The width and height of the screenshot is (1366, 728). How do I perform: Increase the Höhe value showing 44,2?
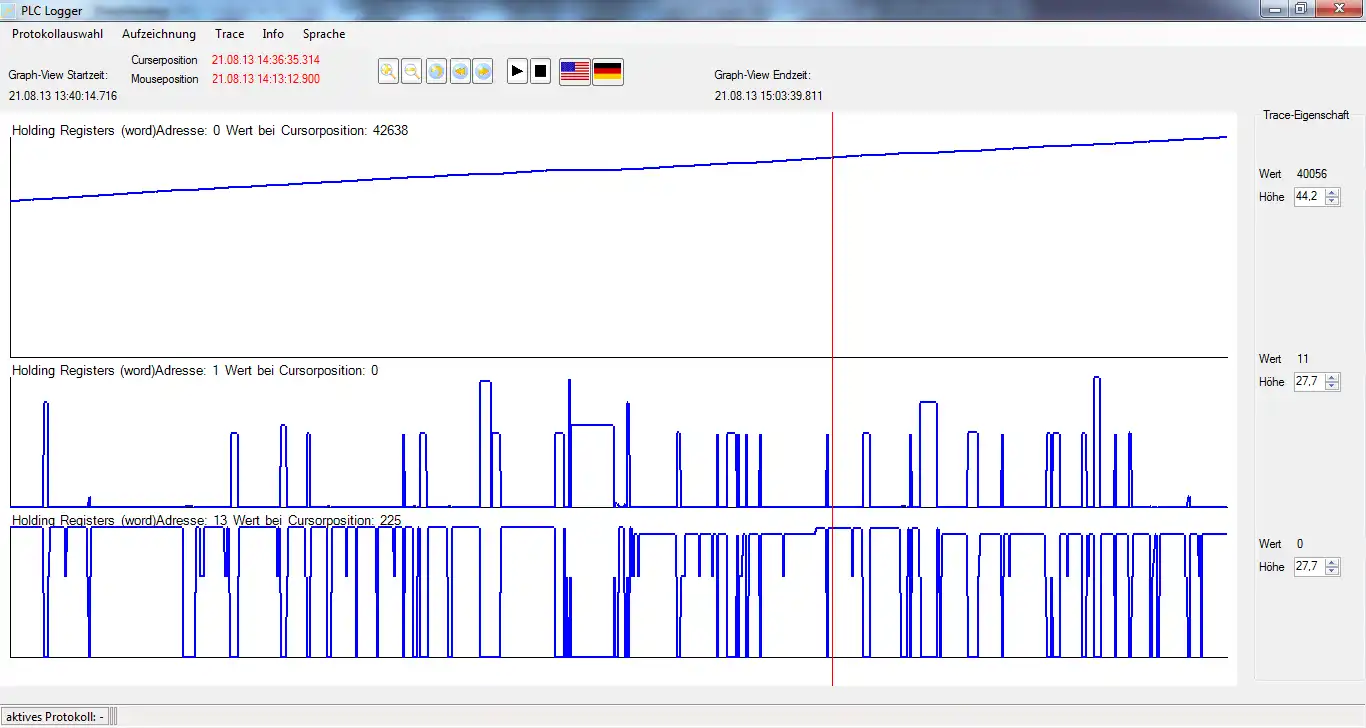[1332, 193]
